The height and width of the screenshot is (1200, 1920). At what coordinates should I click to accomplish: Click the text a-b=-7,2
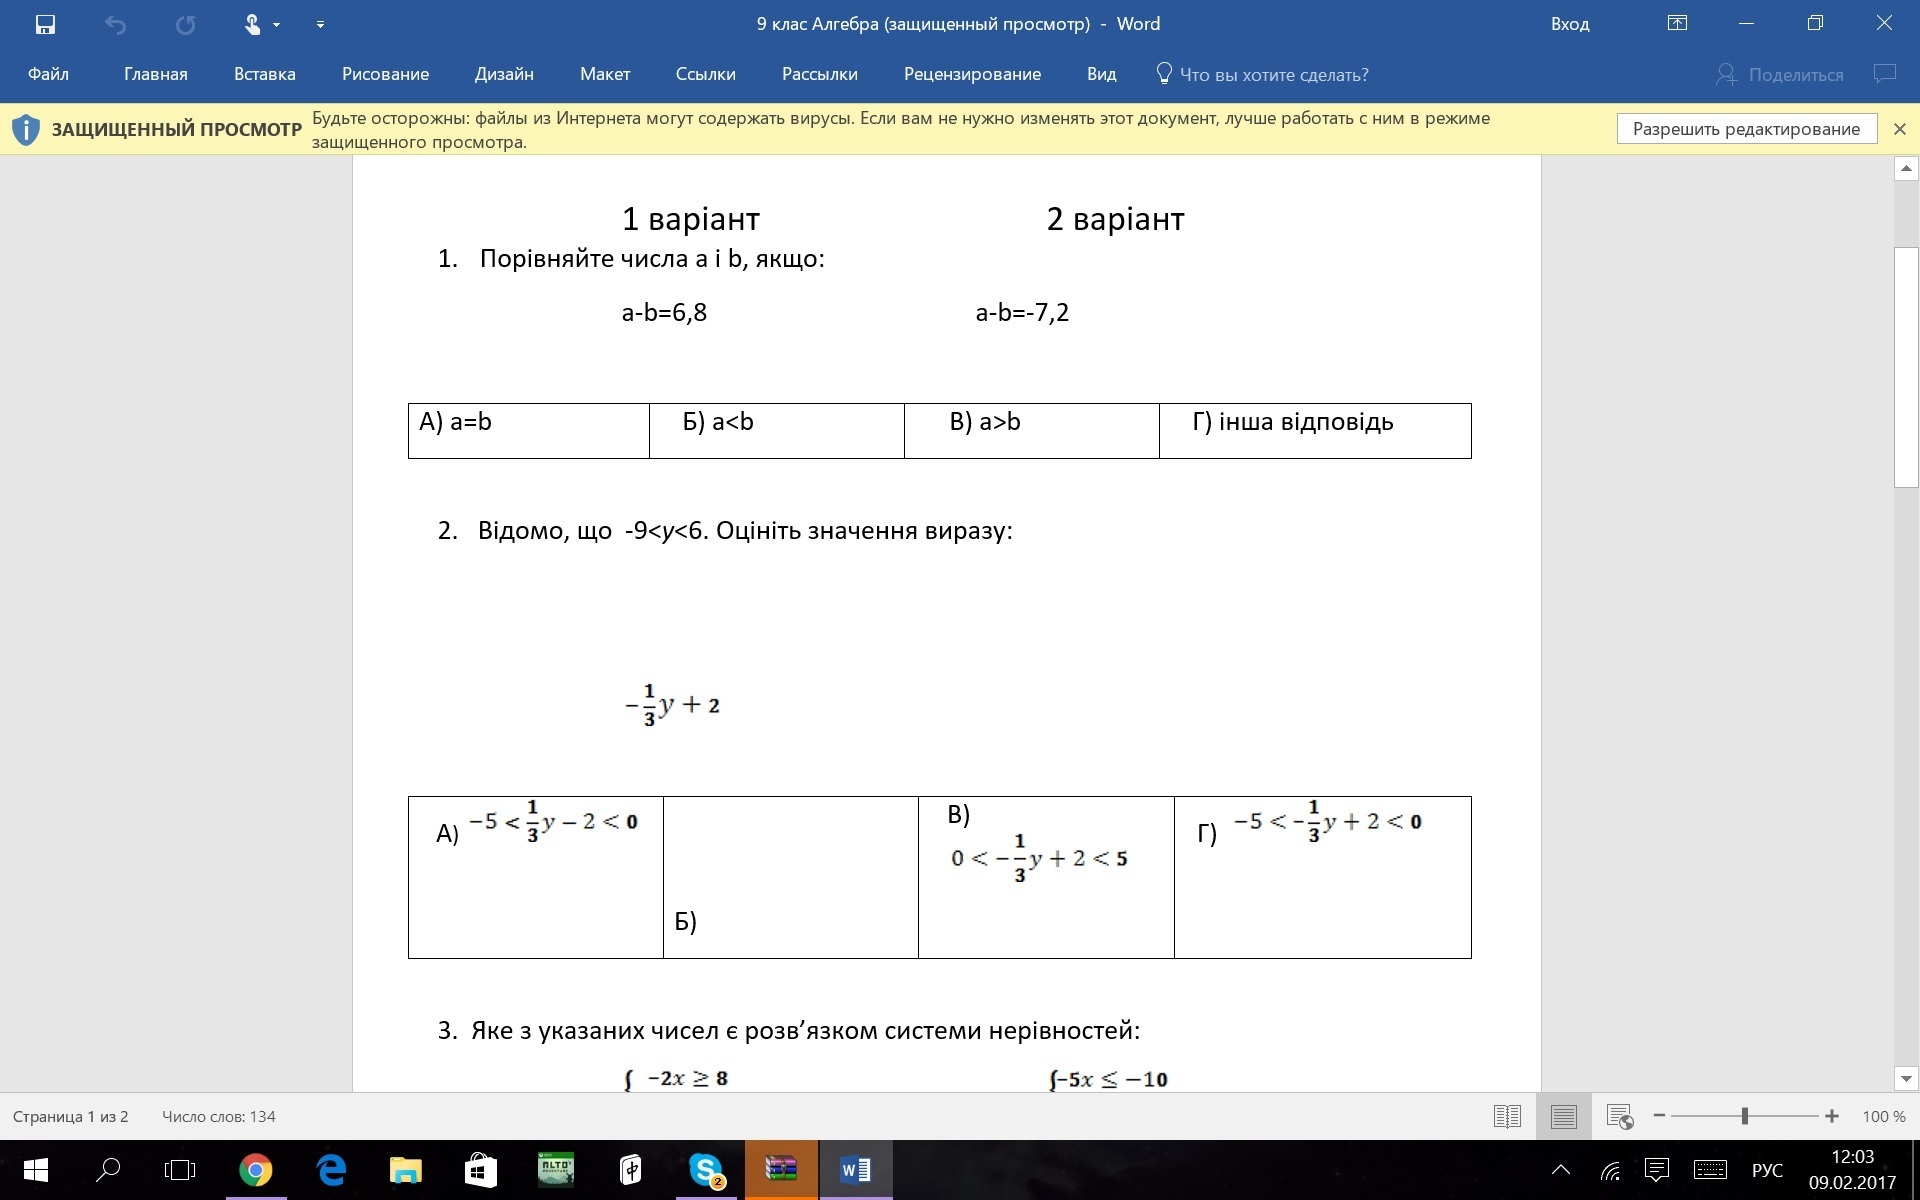[1022, 312]
